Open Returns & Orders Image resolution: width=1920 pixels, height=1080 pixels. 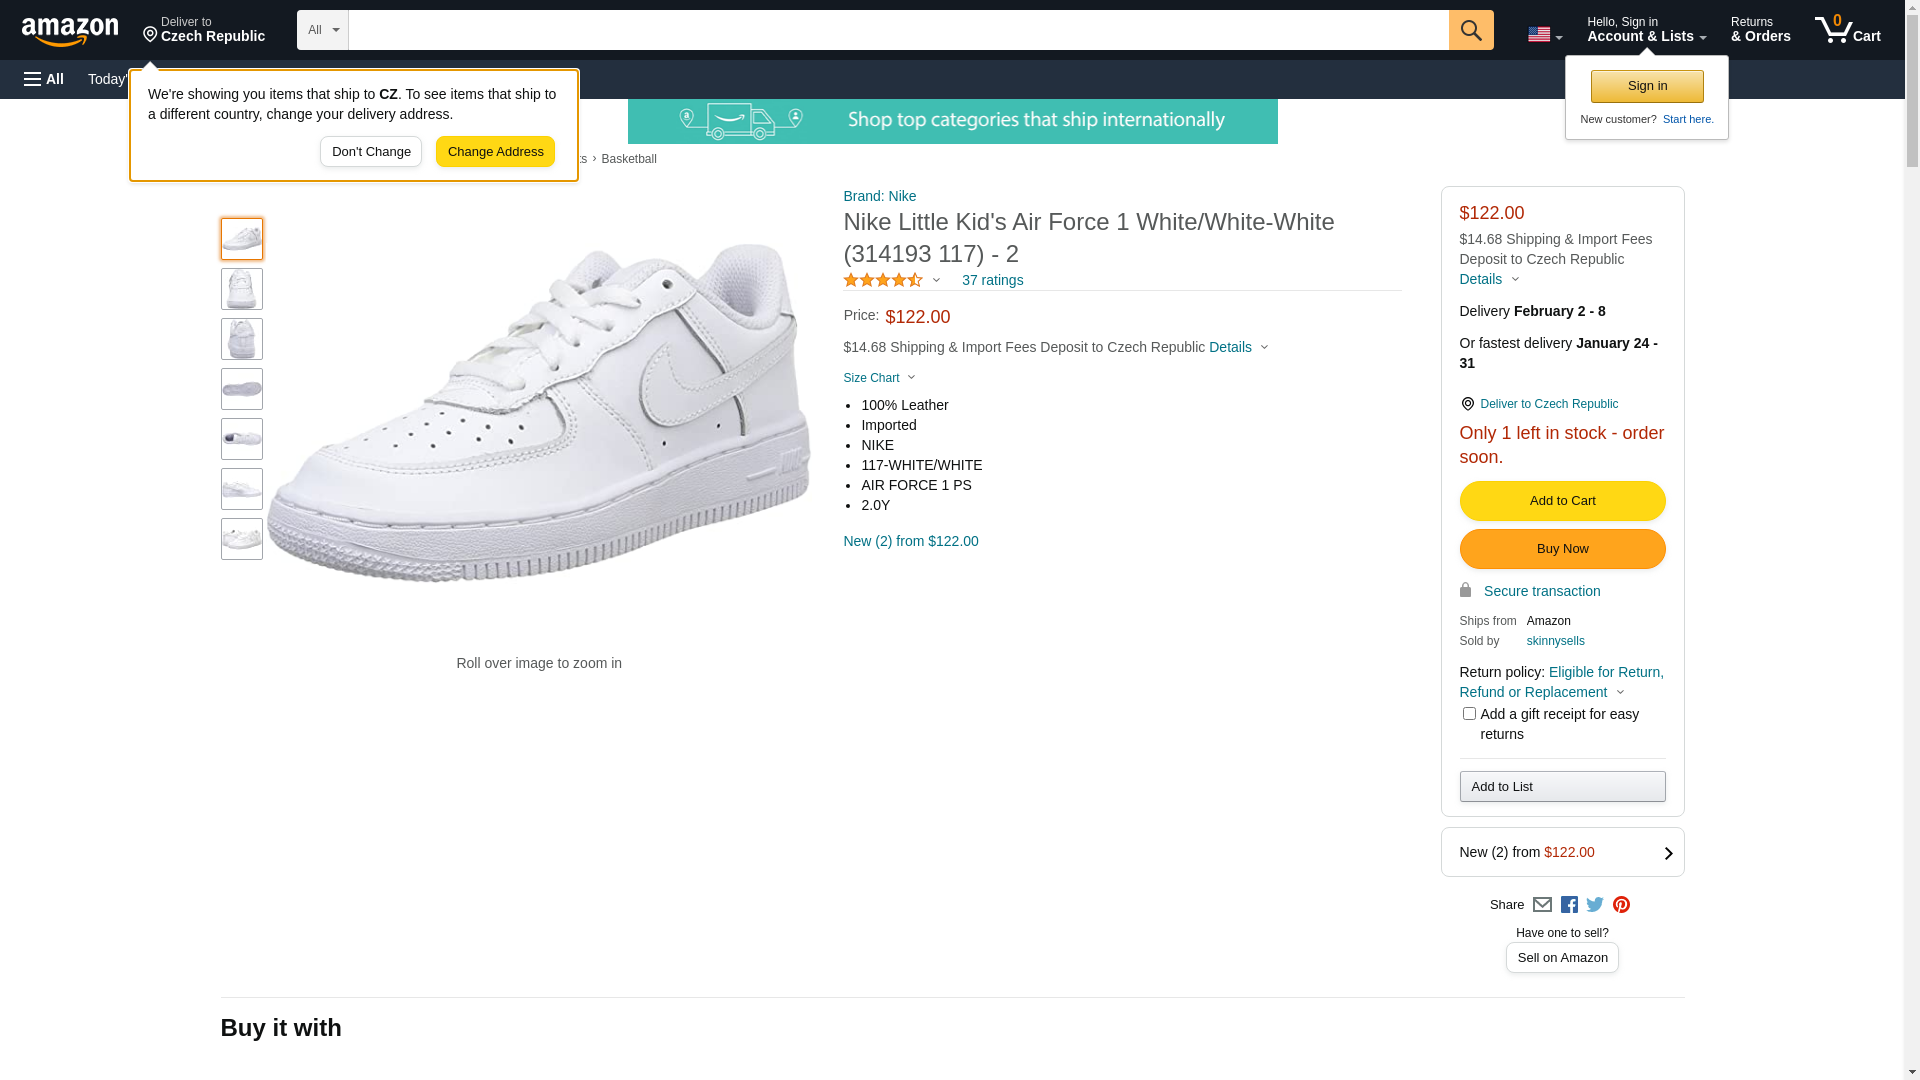1760,30
